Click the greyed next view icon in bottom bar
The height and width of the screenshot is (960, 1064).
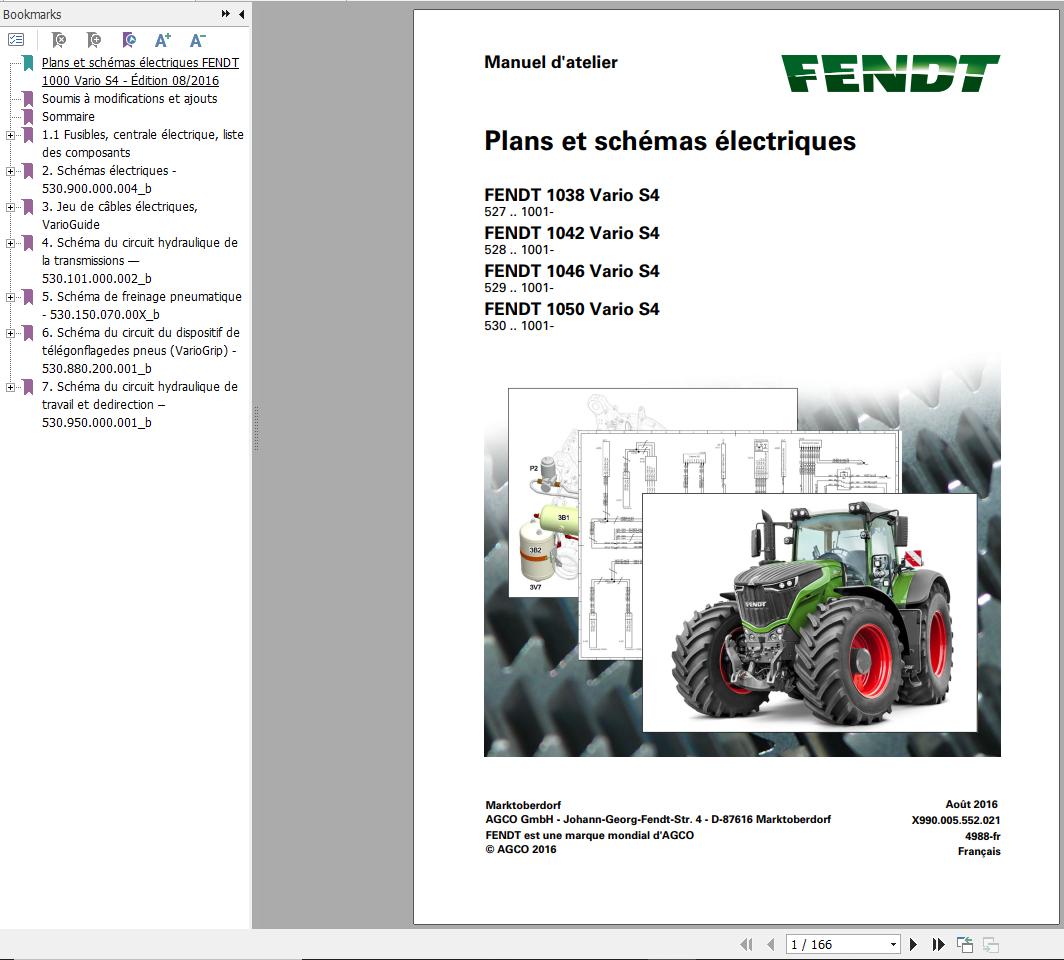tap(991, 944)
